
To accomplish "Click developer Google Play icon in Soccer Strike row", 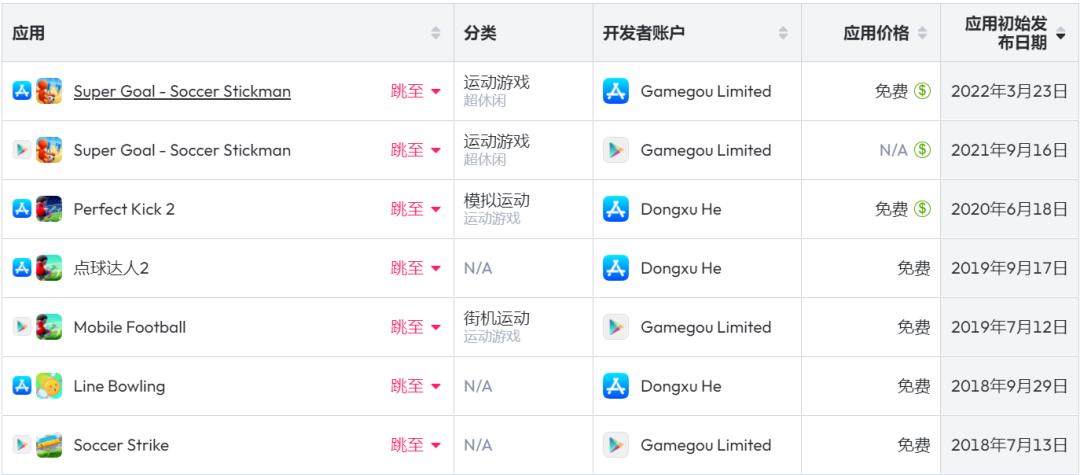I will (616, 445).
